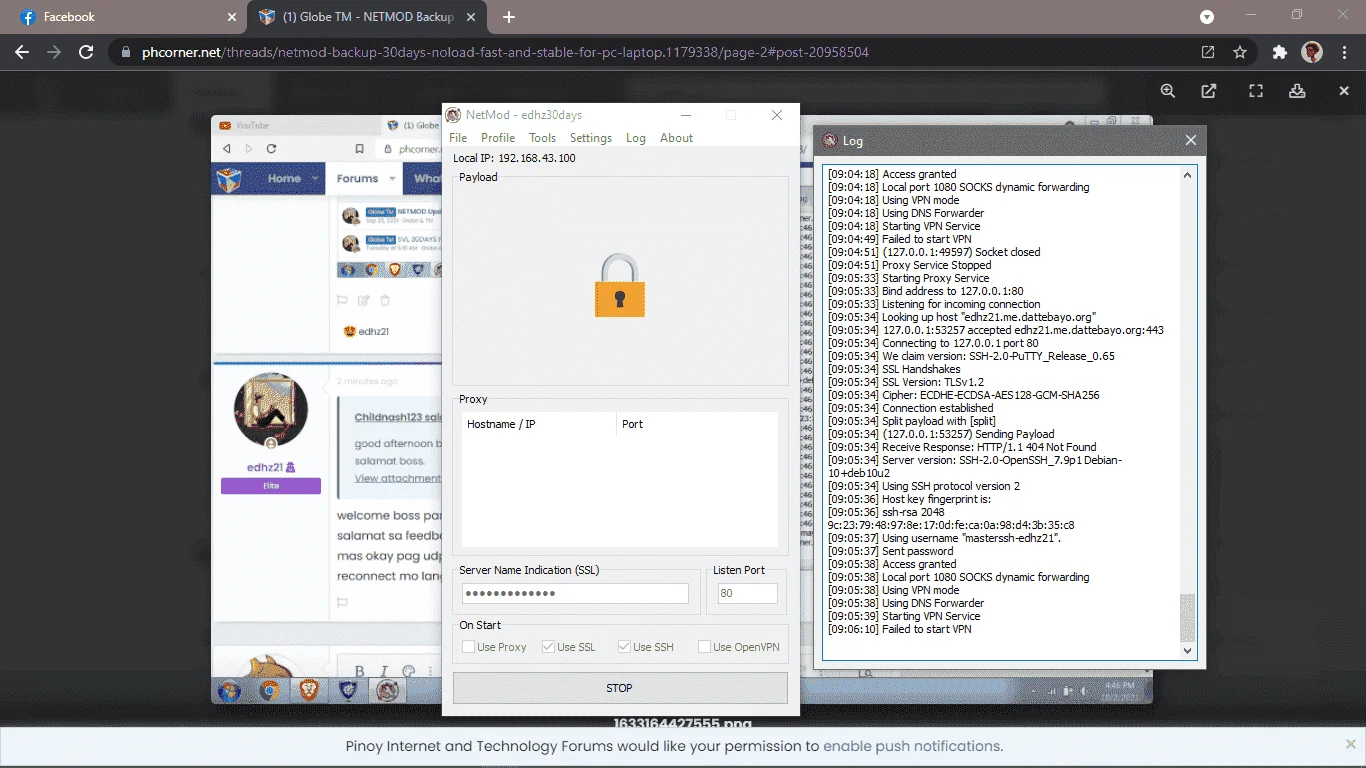Open NetMod File menu

(x=458, y=138)
